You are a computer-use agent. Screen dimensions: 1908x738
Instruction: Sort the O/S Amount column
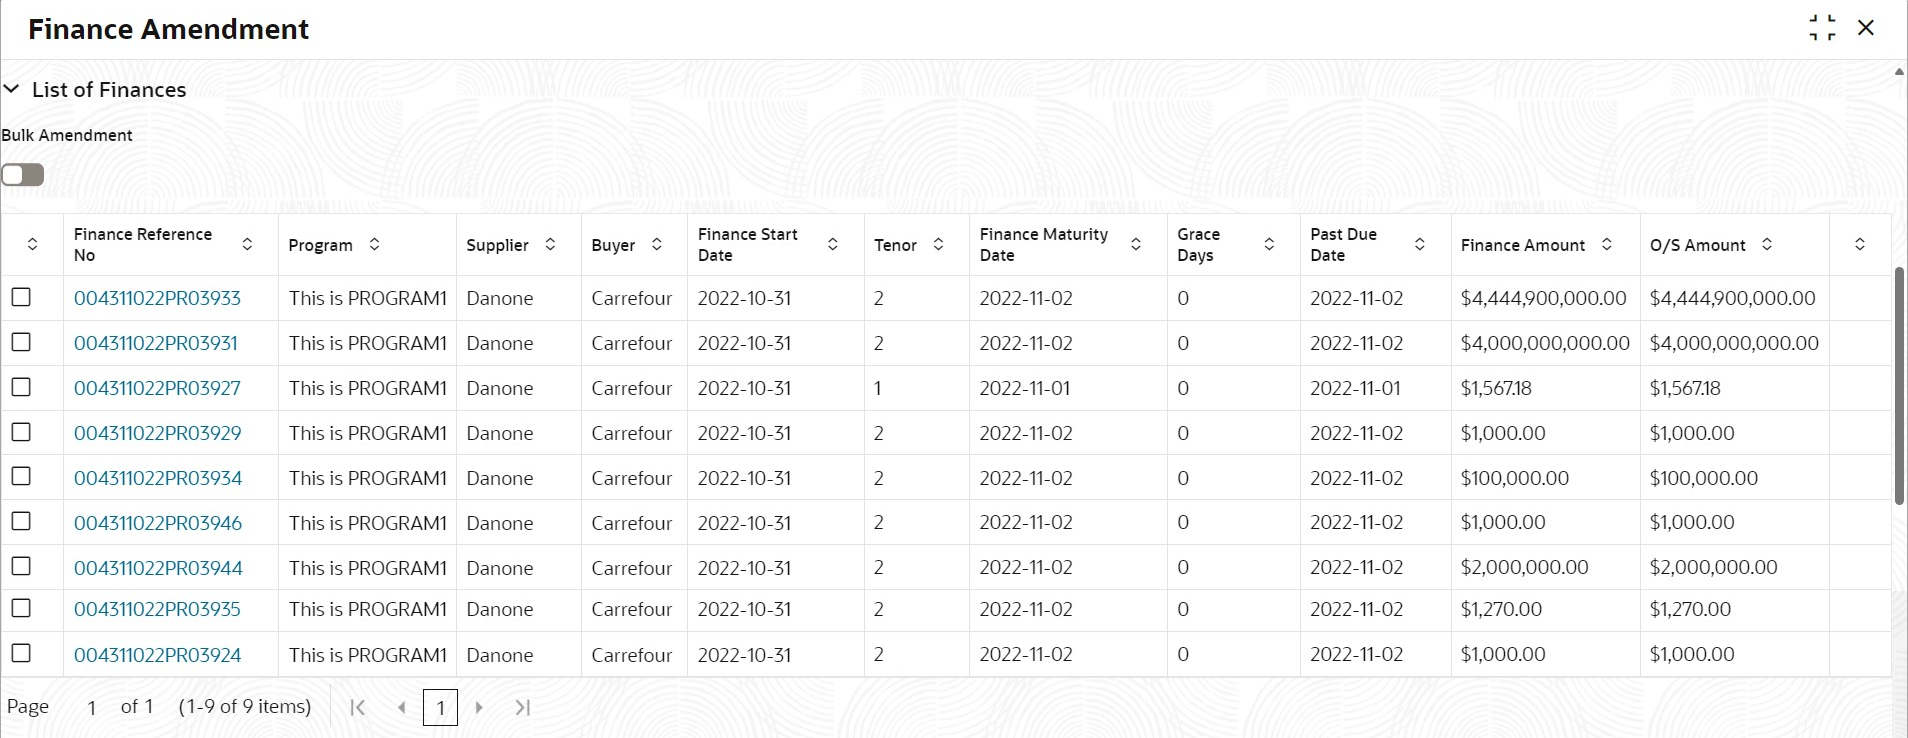tap(1766, 244)
